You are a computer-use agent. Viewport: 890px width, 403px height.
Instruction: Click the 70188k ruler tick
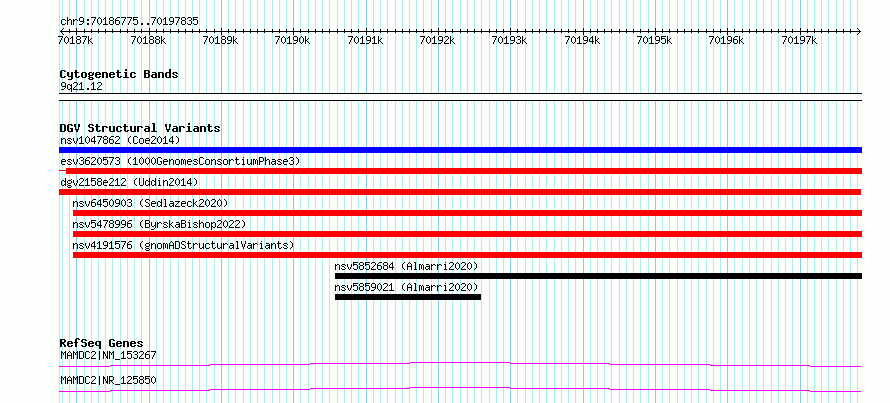coord(148,40)
